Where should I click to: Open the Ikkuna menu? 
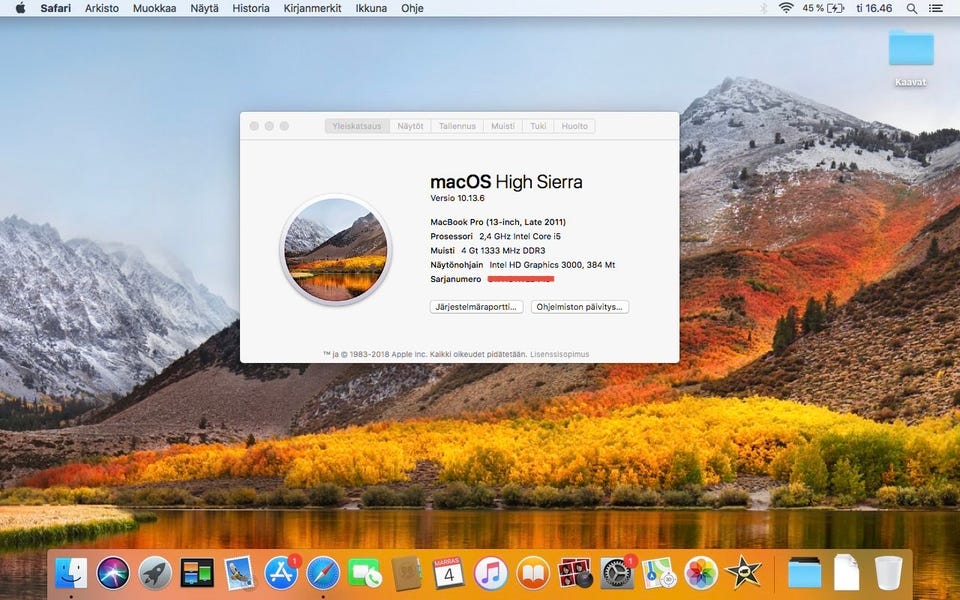(371, 8)
